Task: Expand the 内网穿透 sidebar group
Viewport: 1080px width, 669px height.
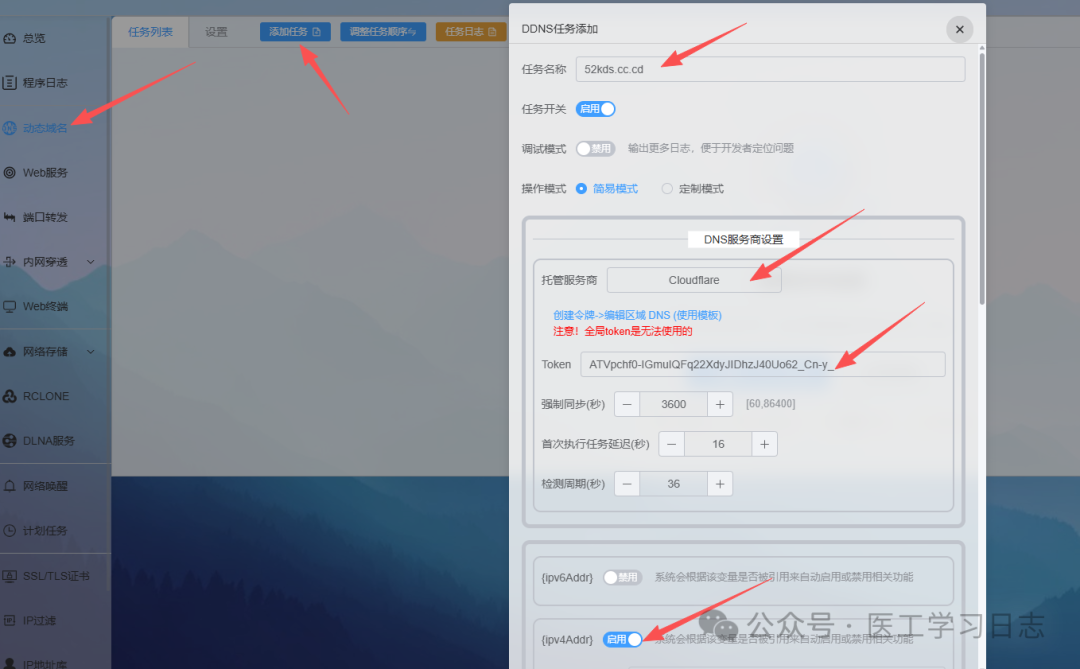Action: (x=44, y=261)
